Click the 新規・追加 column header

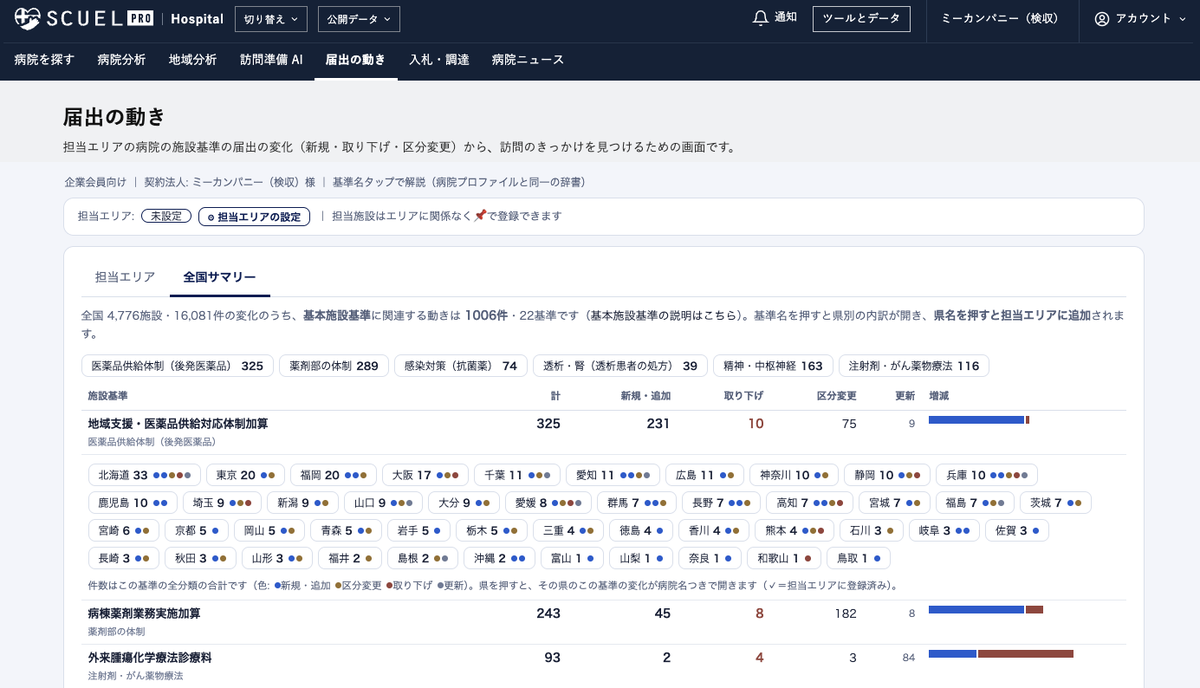pos(646,396)
